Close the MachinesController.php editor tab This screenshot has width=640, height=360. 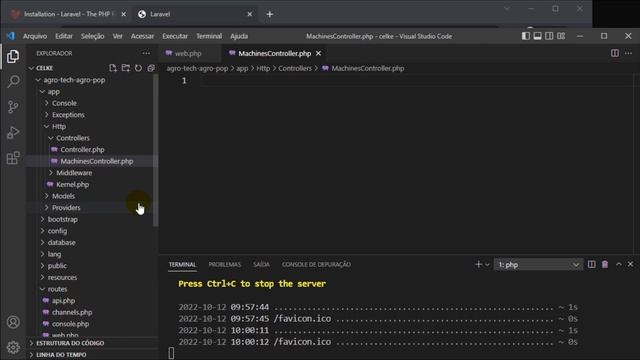point(318,53)
